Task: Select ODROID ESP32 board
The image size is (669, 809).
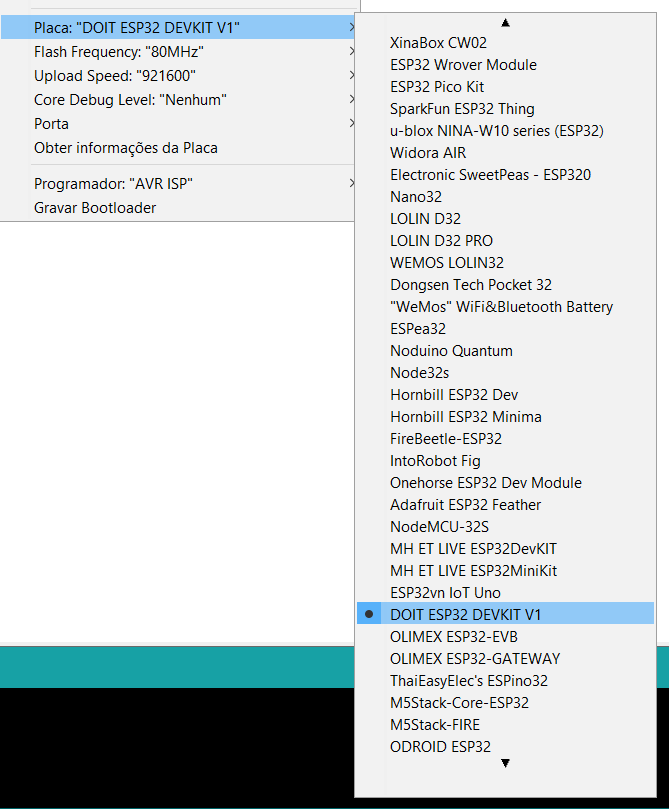Action: 505,747
